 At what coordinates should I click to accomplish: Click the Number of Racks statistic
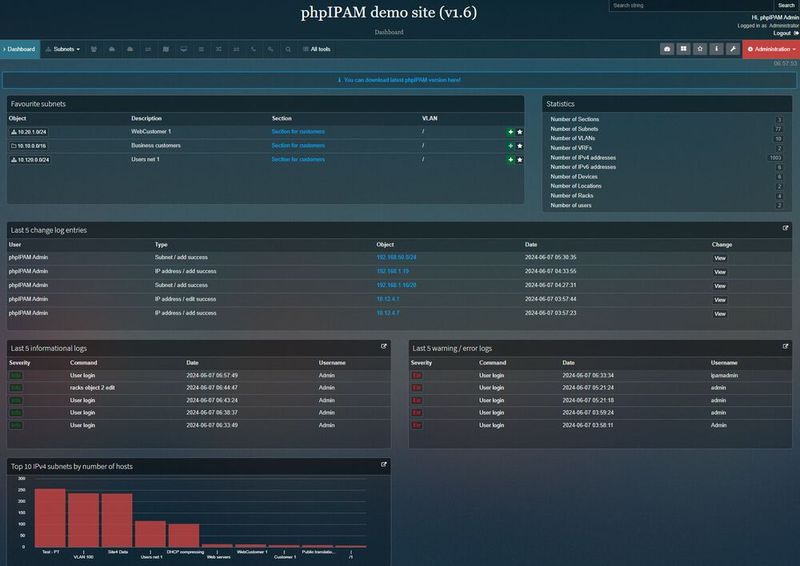(666, 195)
